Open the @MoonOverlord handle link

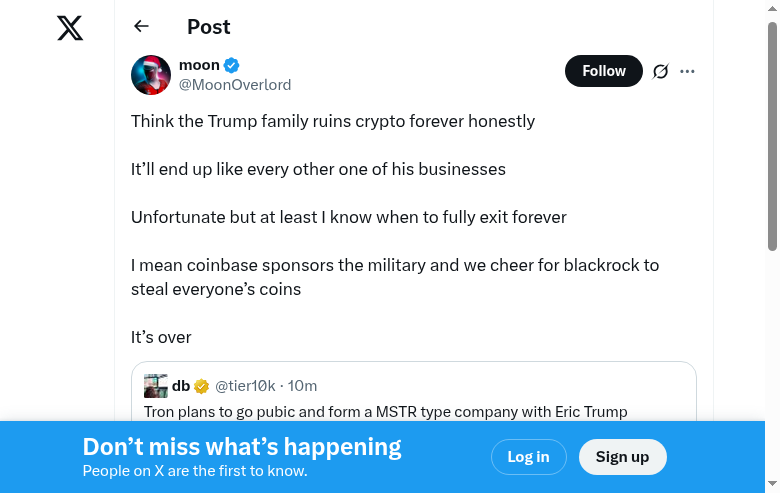(235, 85)
